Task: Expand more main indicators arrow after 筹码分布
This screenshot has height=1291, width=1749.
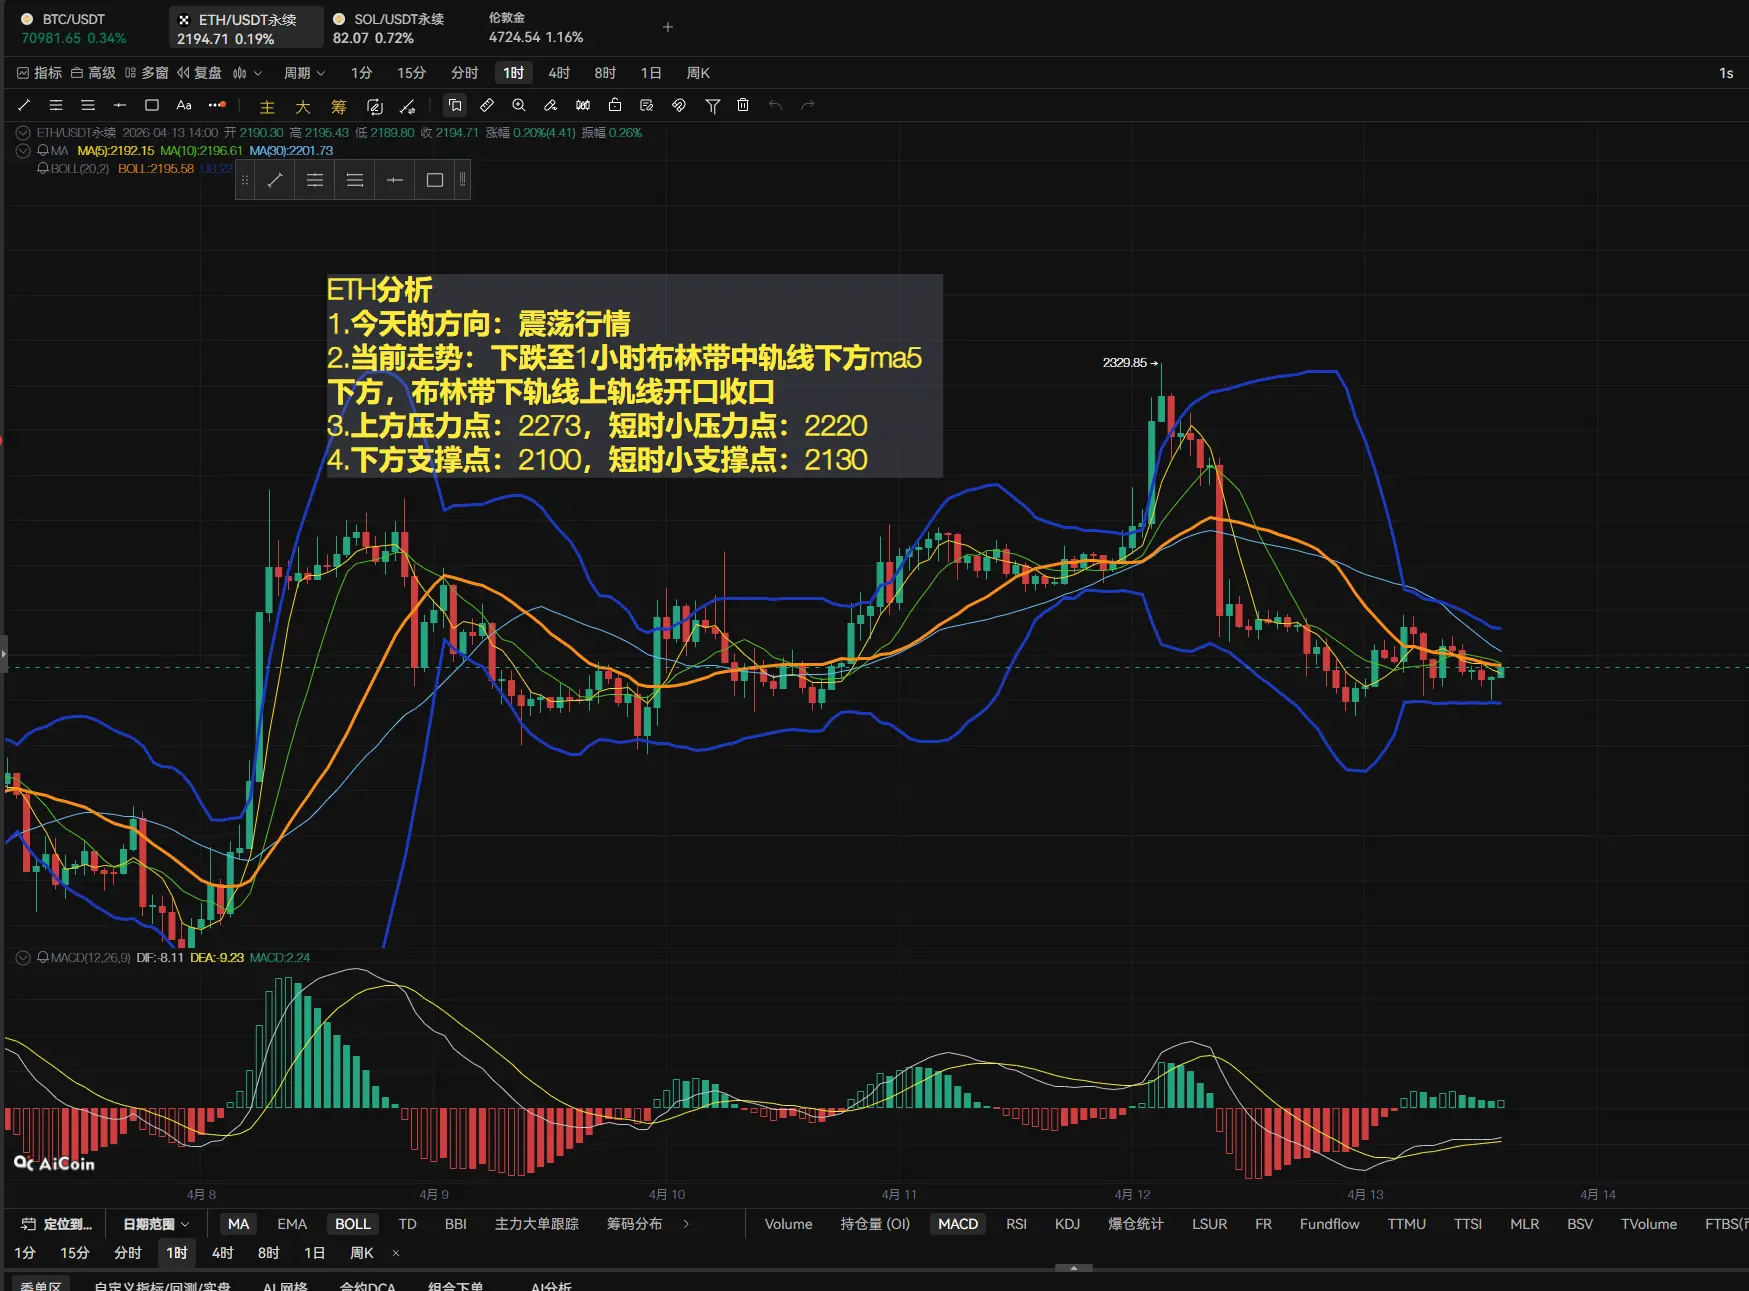Action: click(686, 1224)
